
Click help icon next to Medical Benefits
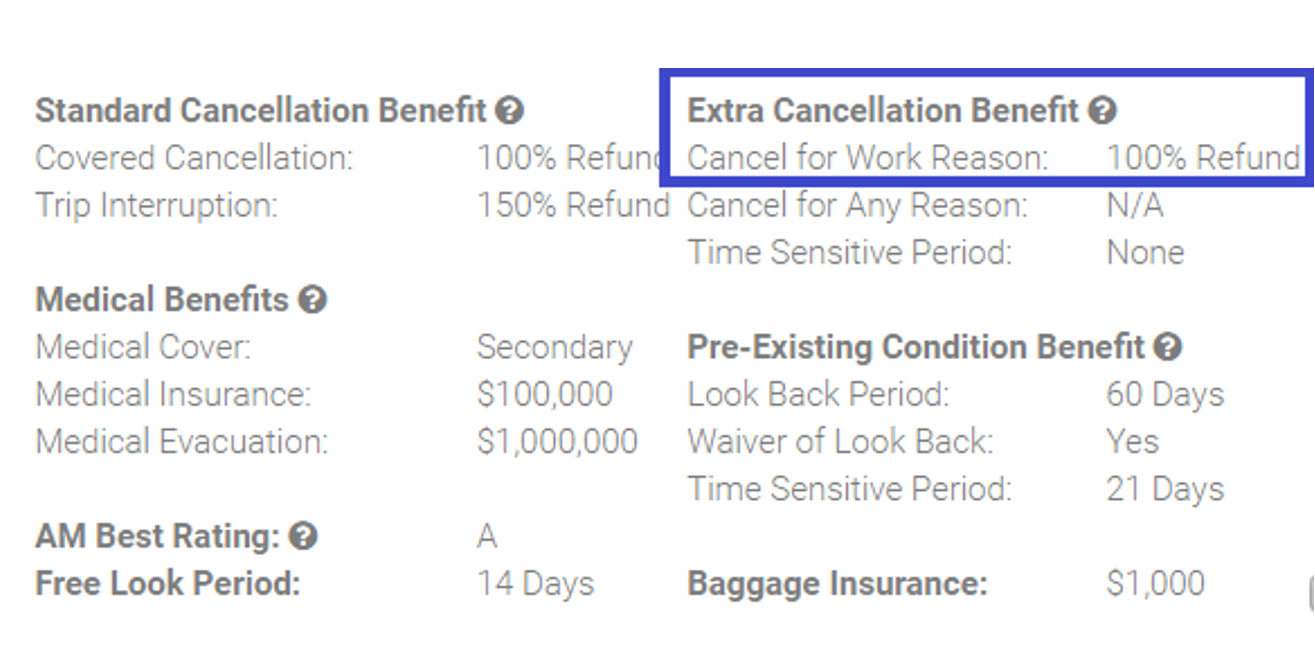click(x=313, y=299)
